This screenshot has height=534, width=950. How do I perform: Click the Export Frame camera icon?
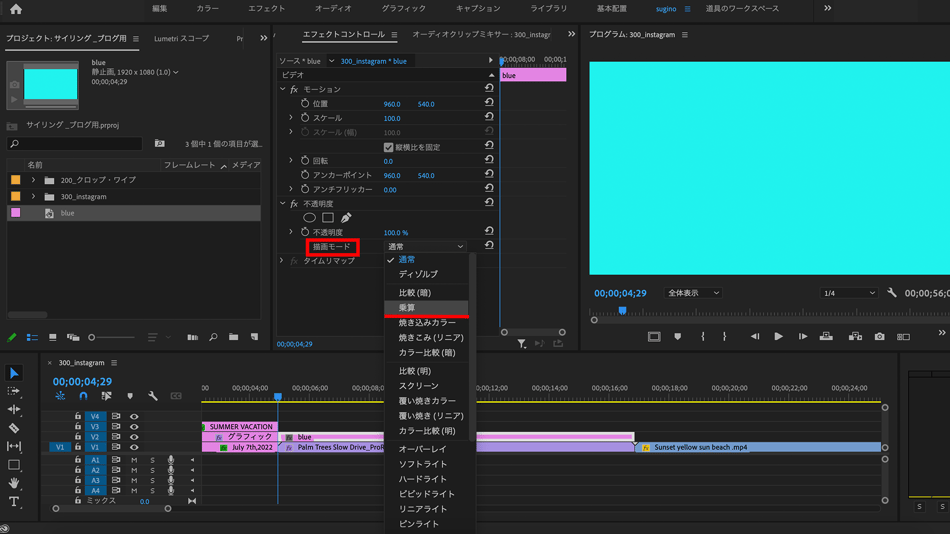coord(879,337)
